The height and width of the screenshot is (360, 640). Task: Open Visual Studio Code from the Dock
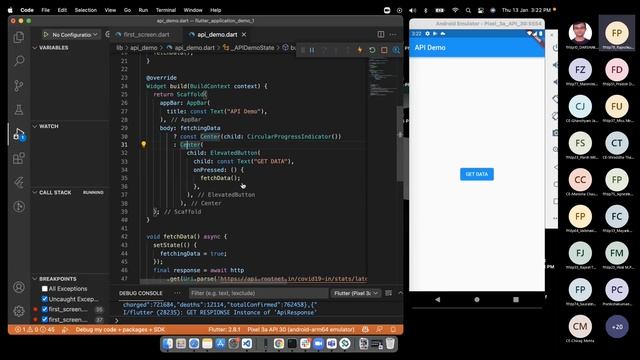[x=247, y=344]
